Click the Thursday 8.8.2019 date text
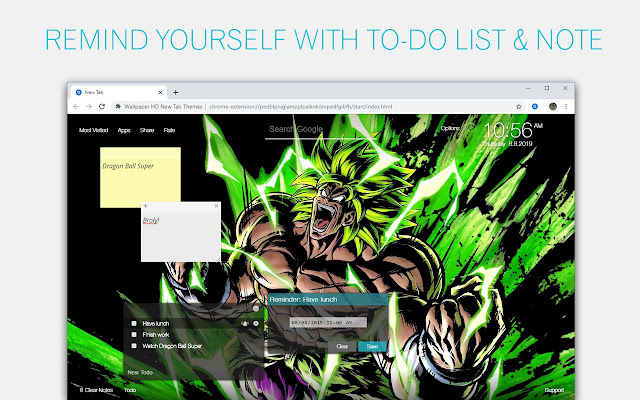Viewport: 640px width, 400px height. click(x=508, y=144)
